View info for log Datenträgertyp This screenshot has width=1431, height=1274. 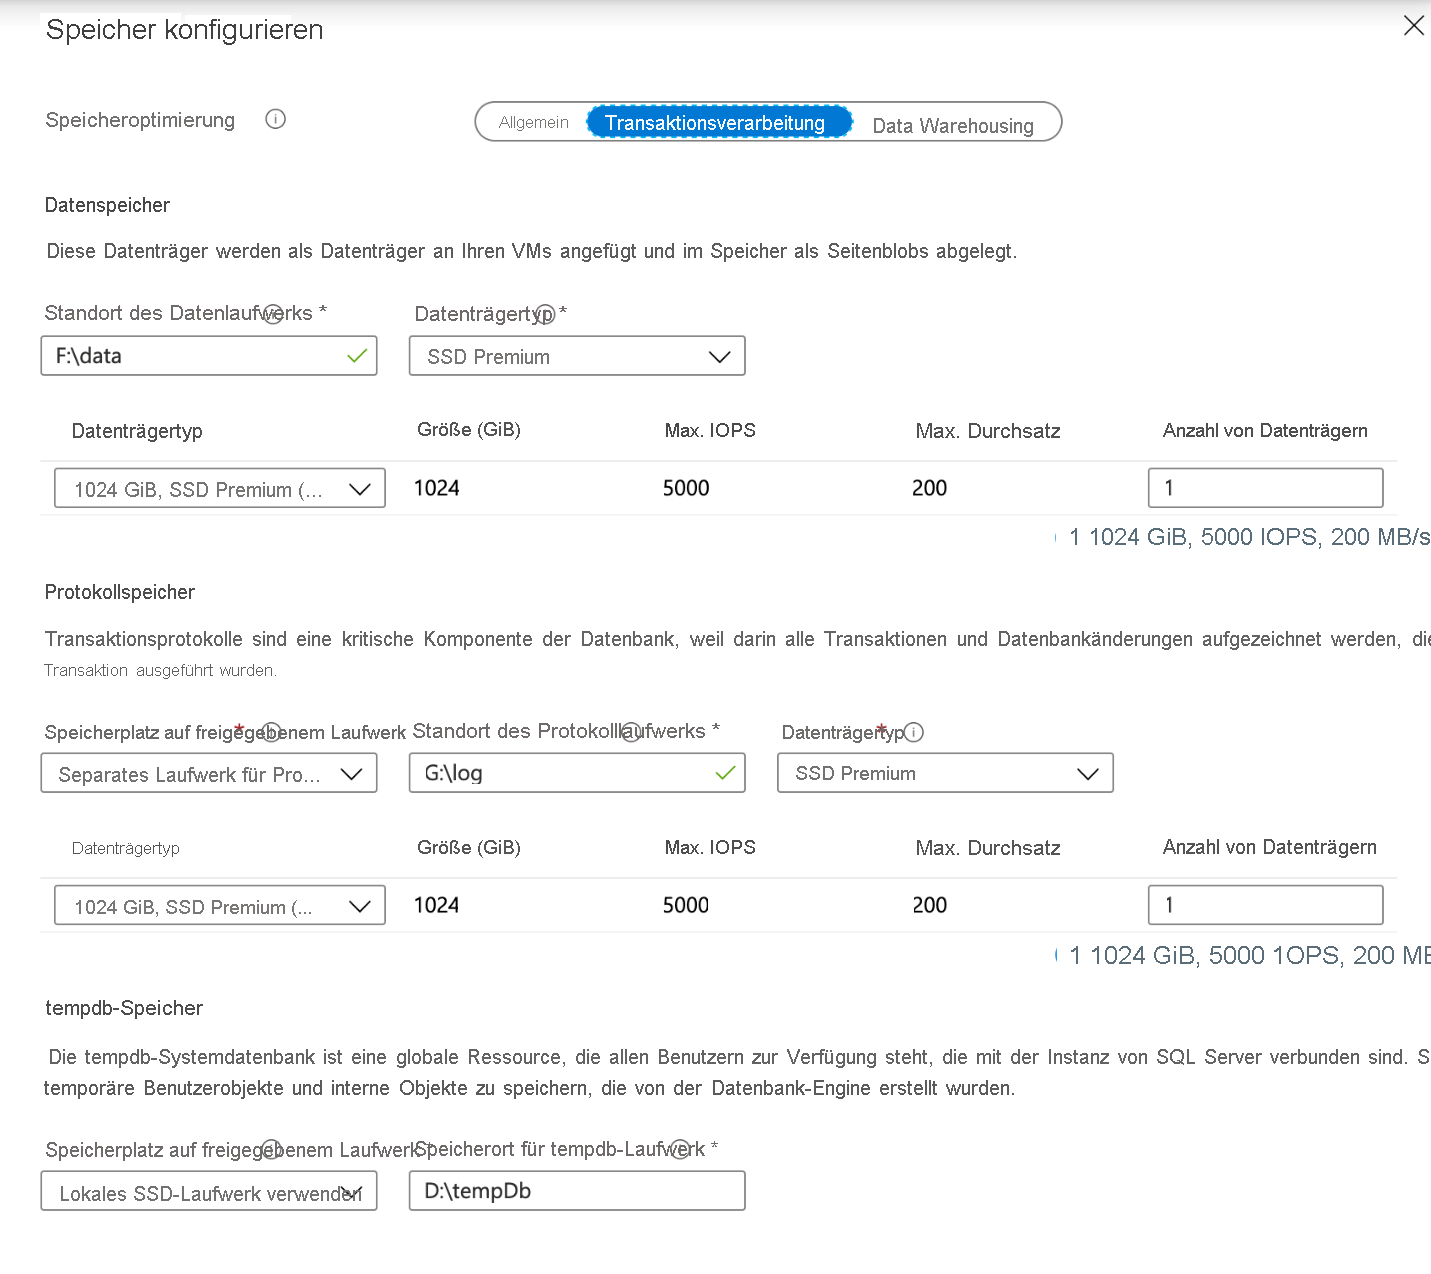coord(915,732)
